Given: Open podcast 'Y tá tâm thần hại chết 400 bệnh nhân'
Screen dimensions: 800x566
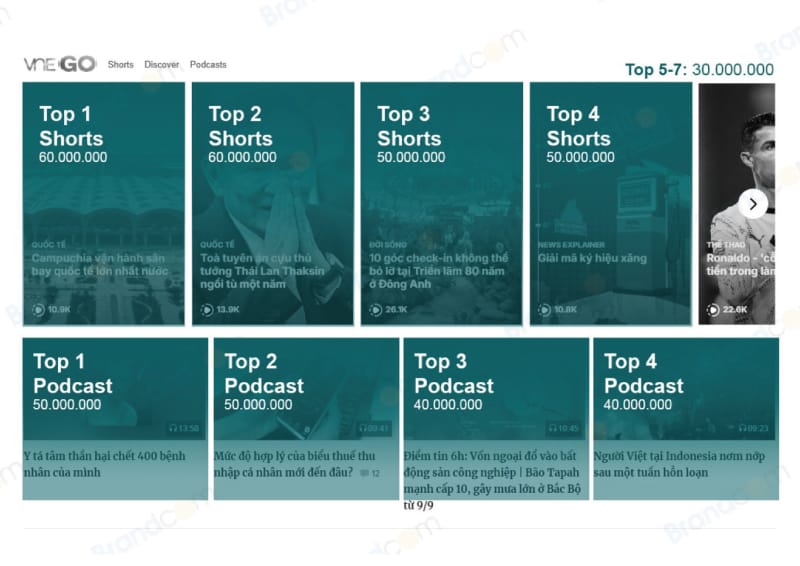Looking at the screenshot, I should coord(104,464).
